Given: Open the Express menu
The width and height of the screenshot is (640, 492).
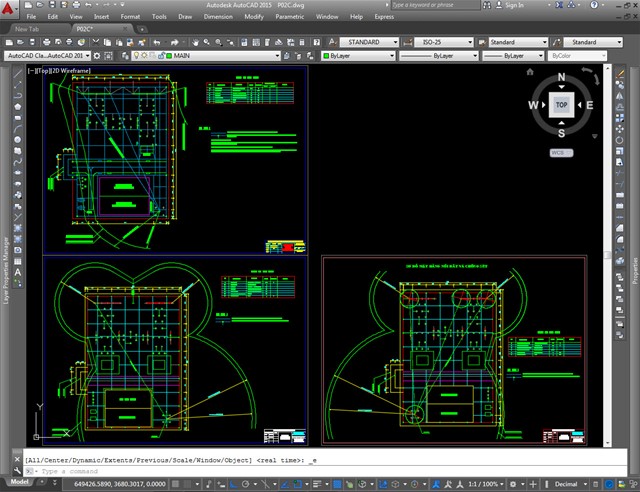Looking at the screenshot, I should pyautogui.click(x=384, y=17).
